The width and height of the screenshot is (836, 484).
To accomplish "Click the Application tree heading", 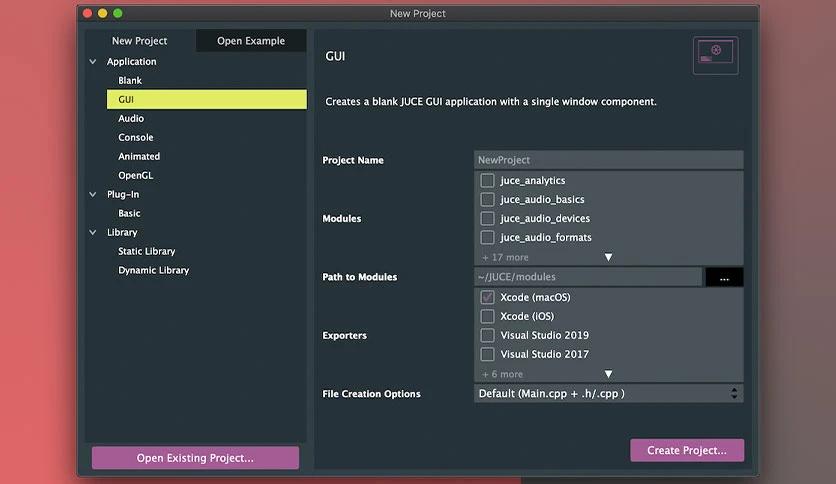I will point(132,62).
